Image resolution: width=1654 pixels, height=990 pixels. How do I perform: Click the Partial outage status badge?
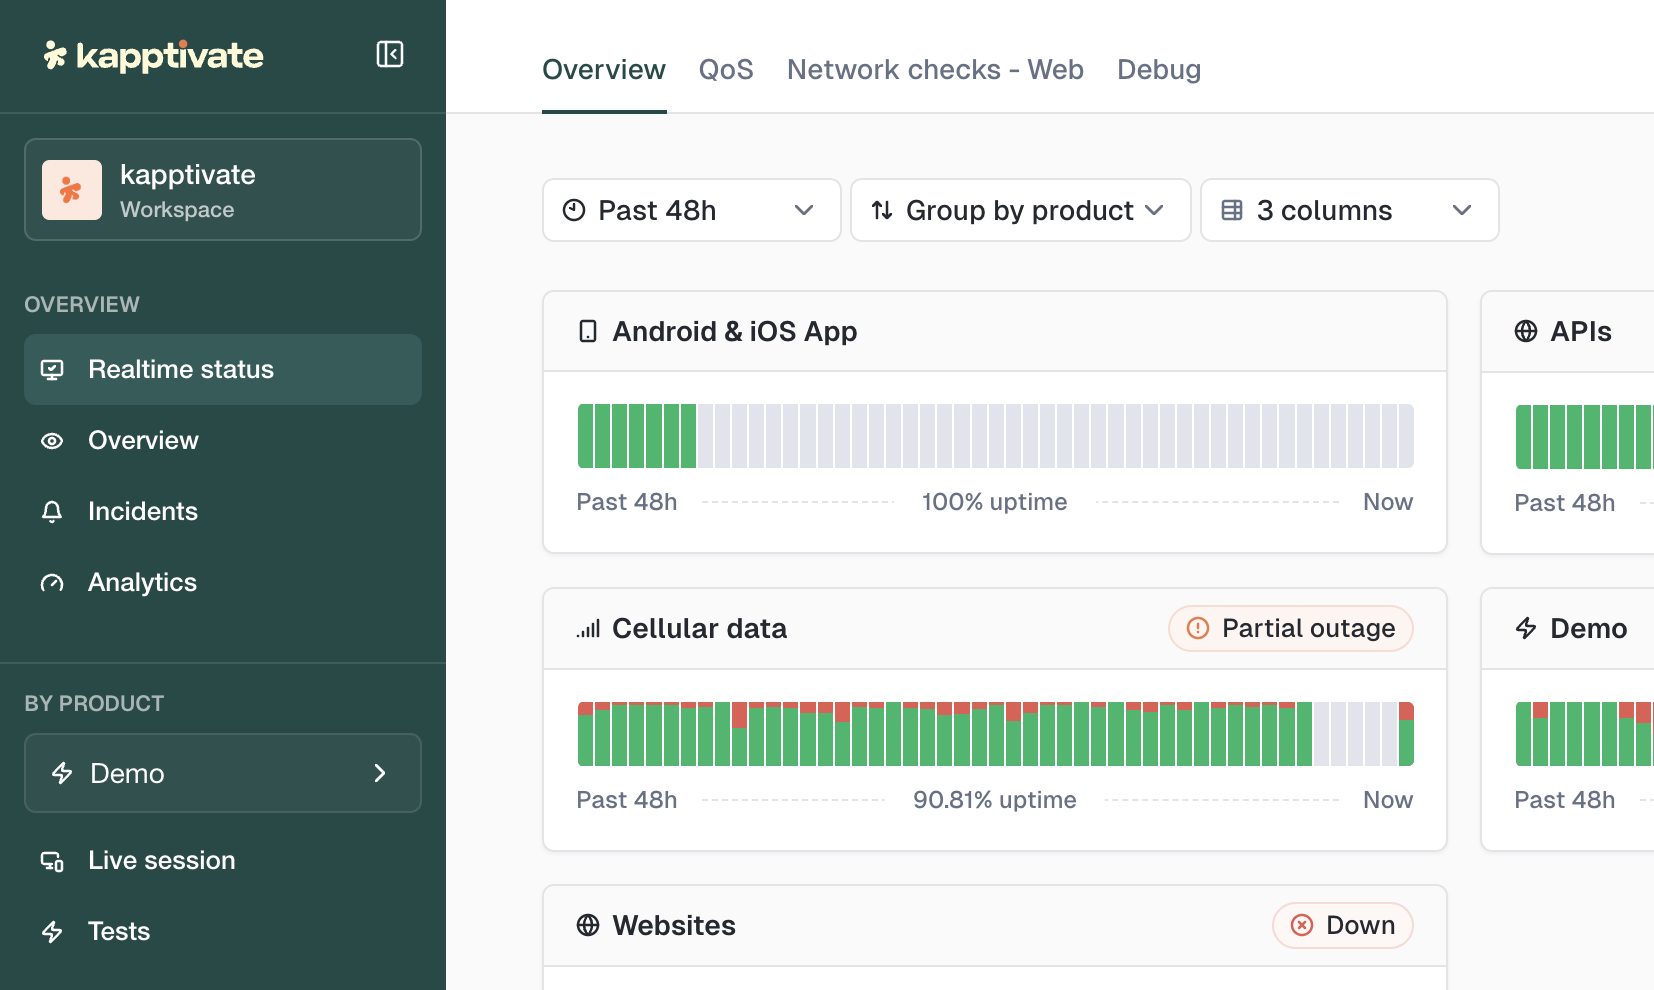tap(1290, 628)
